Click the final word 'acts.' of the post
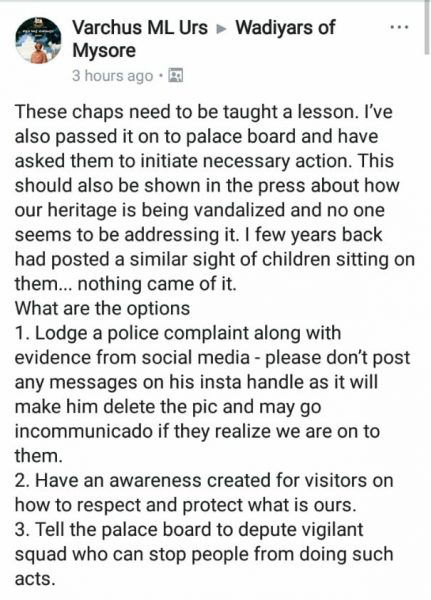The width and height of the screenshot is (431, 600). point(35,579)
